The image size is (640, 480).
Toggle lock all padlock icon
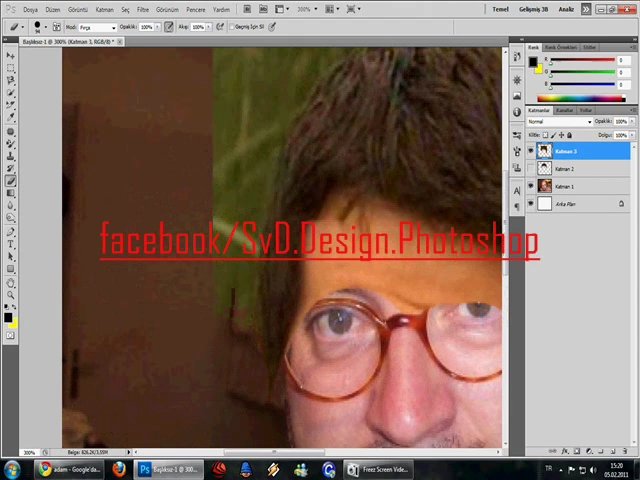[x=569, y=135]
